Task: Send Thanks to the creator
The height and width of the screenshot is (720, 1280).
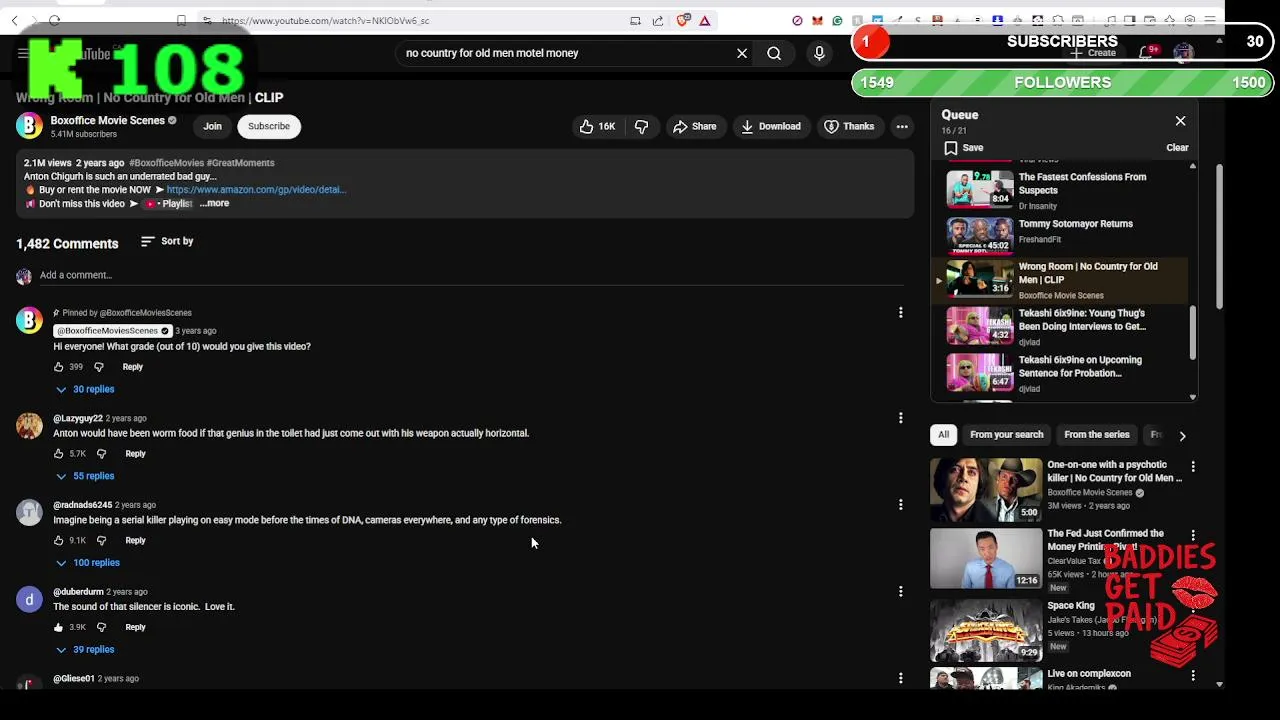Action: (x=849, y=126)
